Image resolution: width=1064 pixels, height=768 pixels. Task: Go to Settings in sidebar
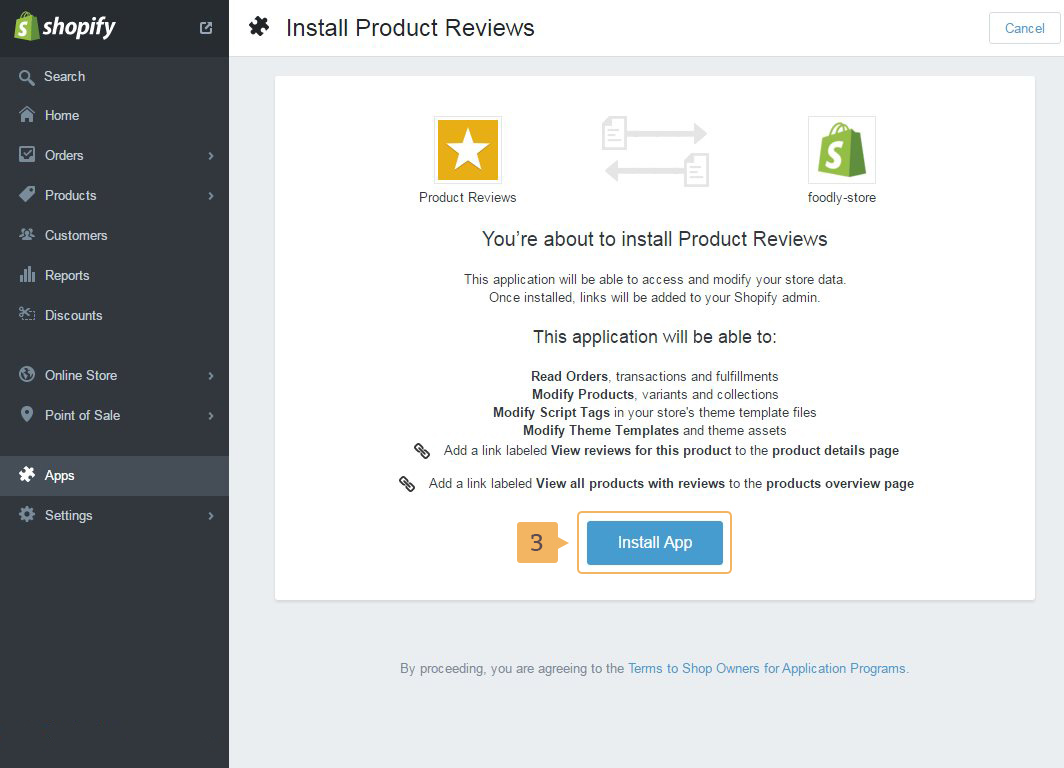(x=68, y=515)
